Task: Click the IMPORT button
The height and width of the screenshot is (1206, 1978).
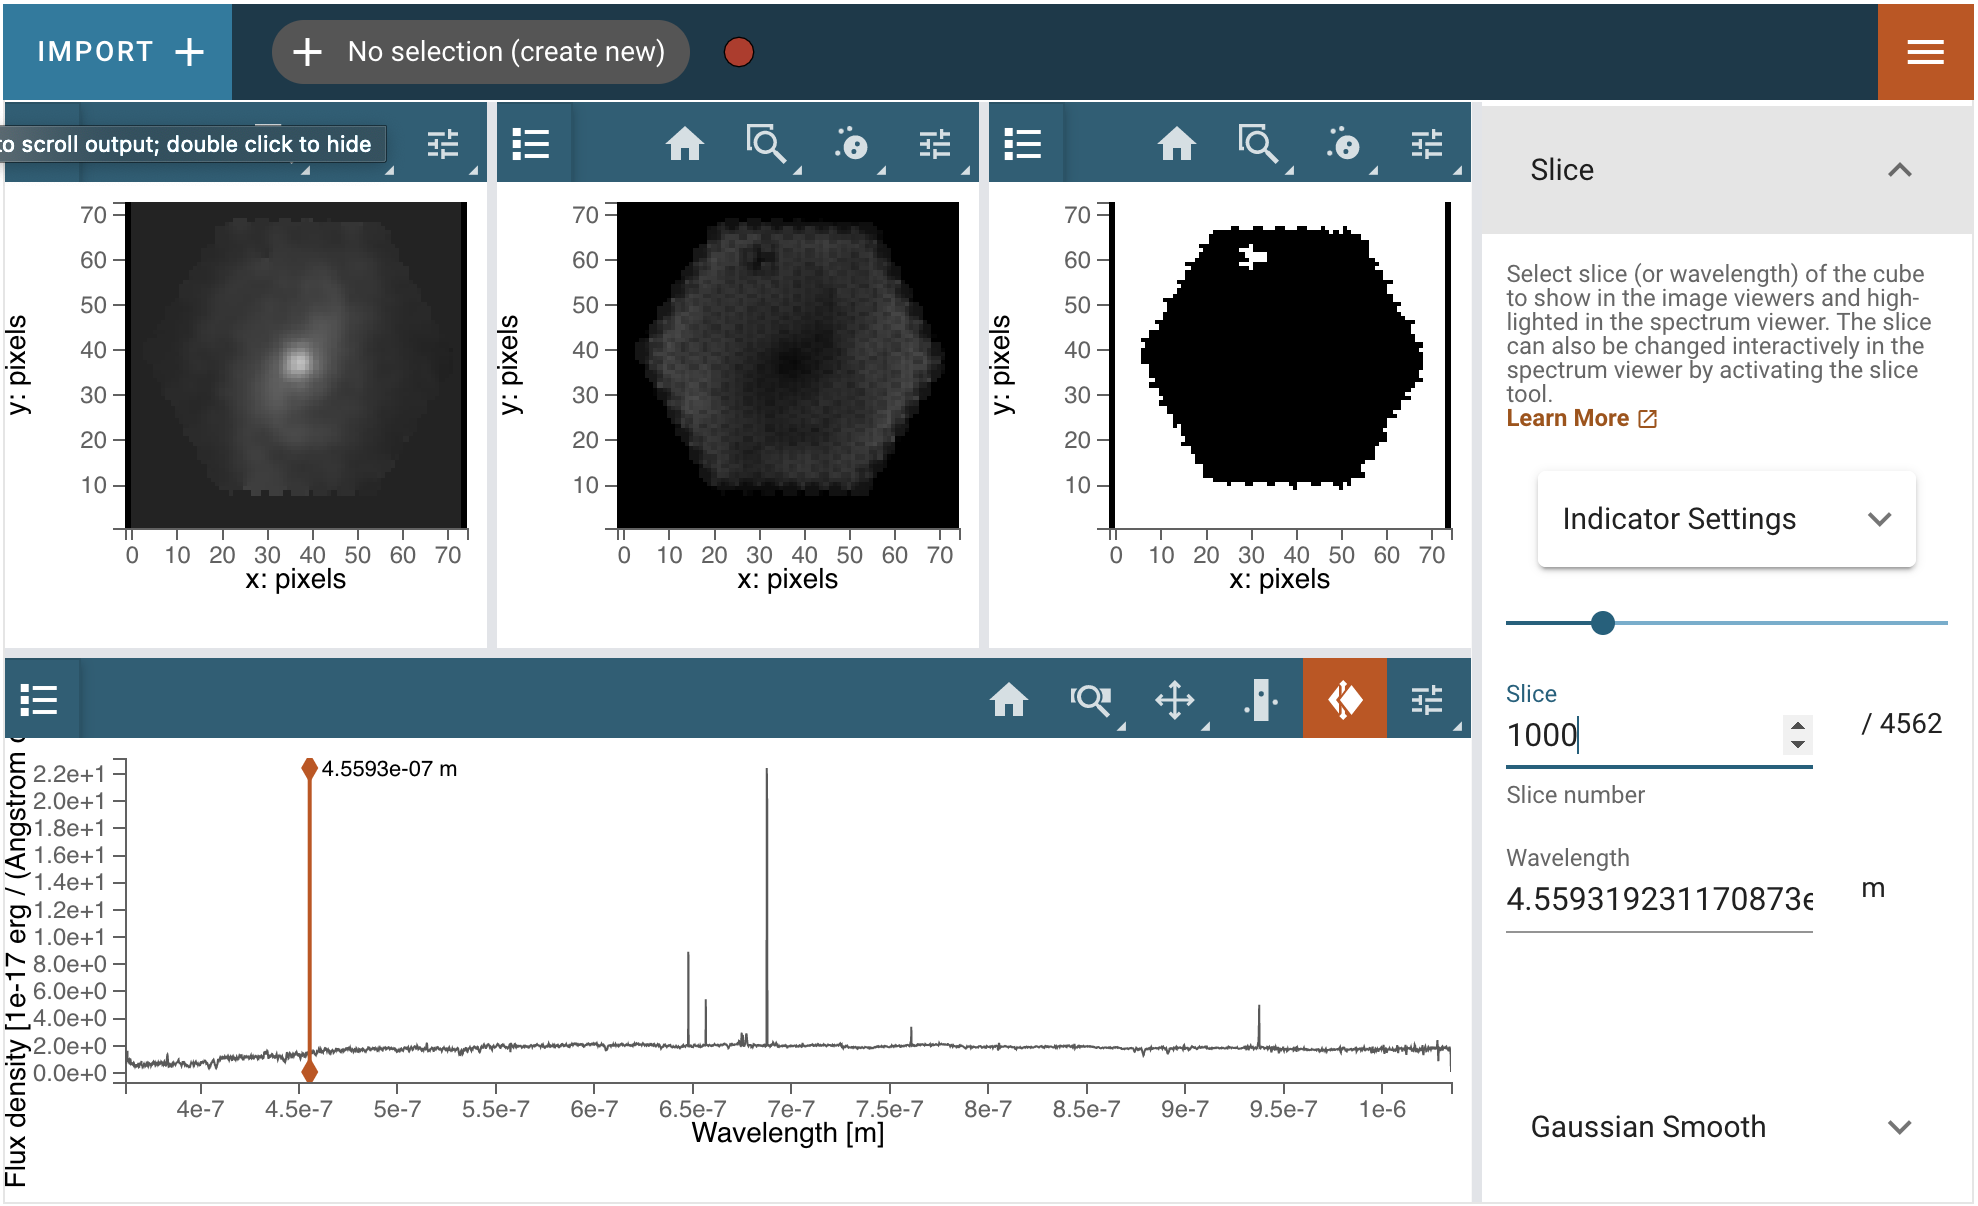Action: pyautogui.click(x=119, y=52)
